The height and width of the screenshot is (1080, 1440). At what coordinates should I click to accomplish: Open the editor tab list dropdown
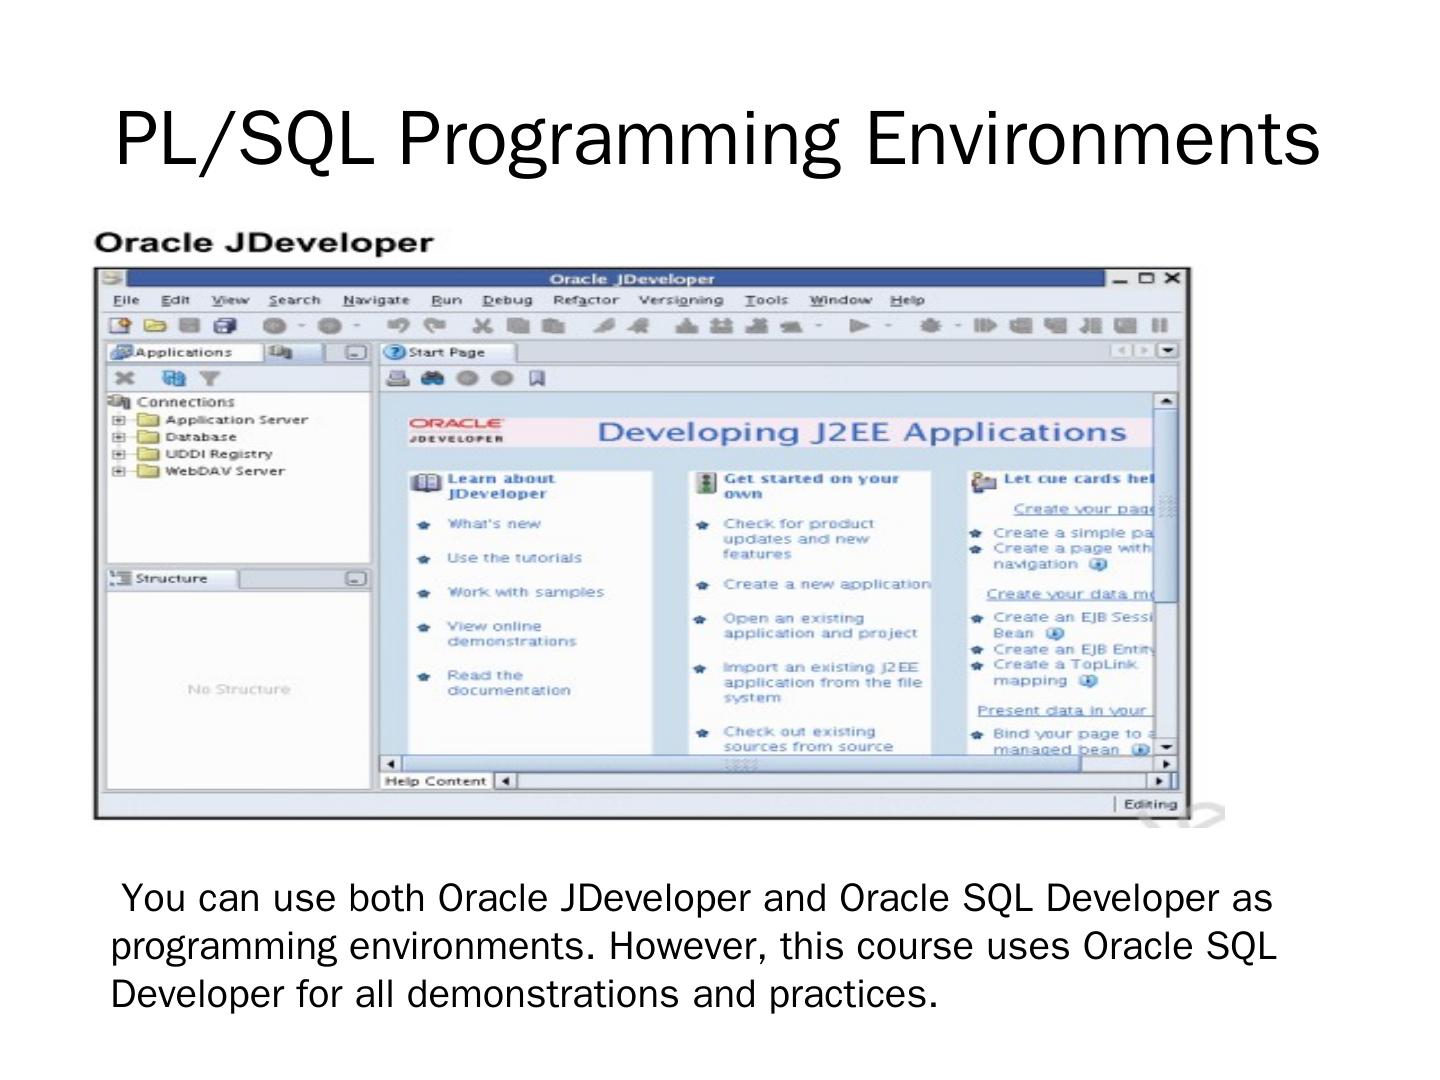(1168, 351)
